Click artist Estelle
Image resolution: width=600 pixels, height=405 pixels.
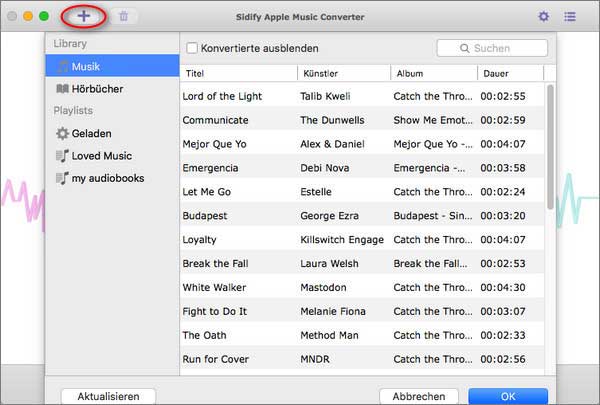coord(316,192)
